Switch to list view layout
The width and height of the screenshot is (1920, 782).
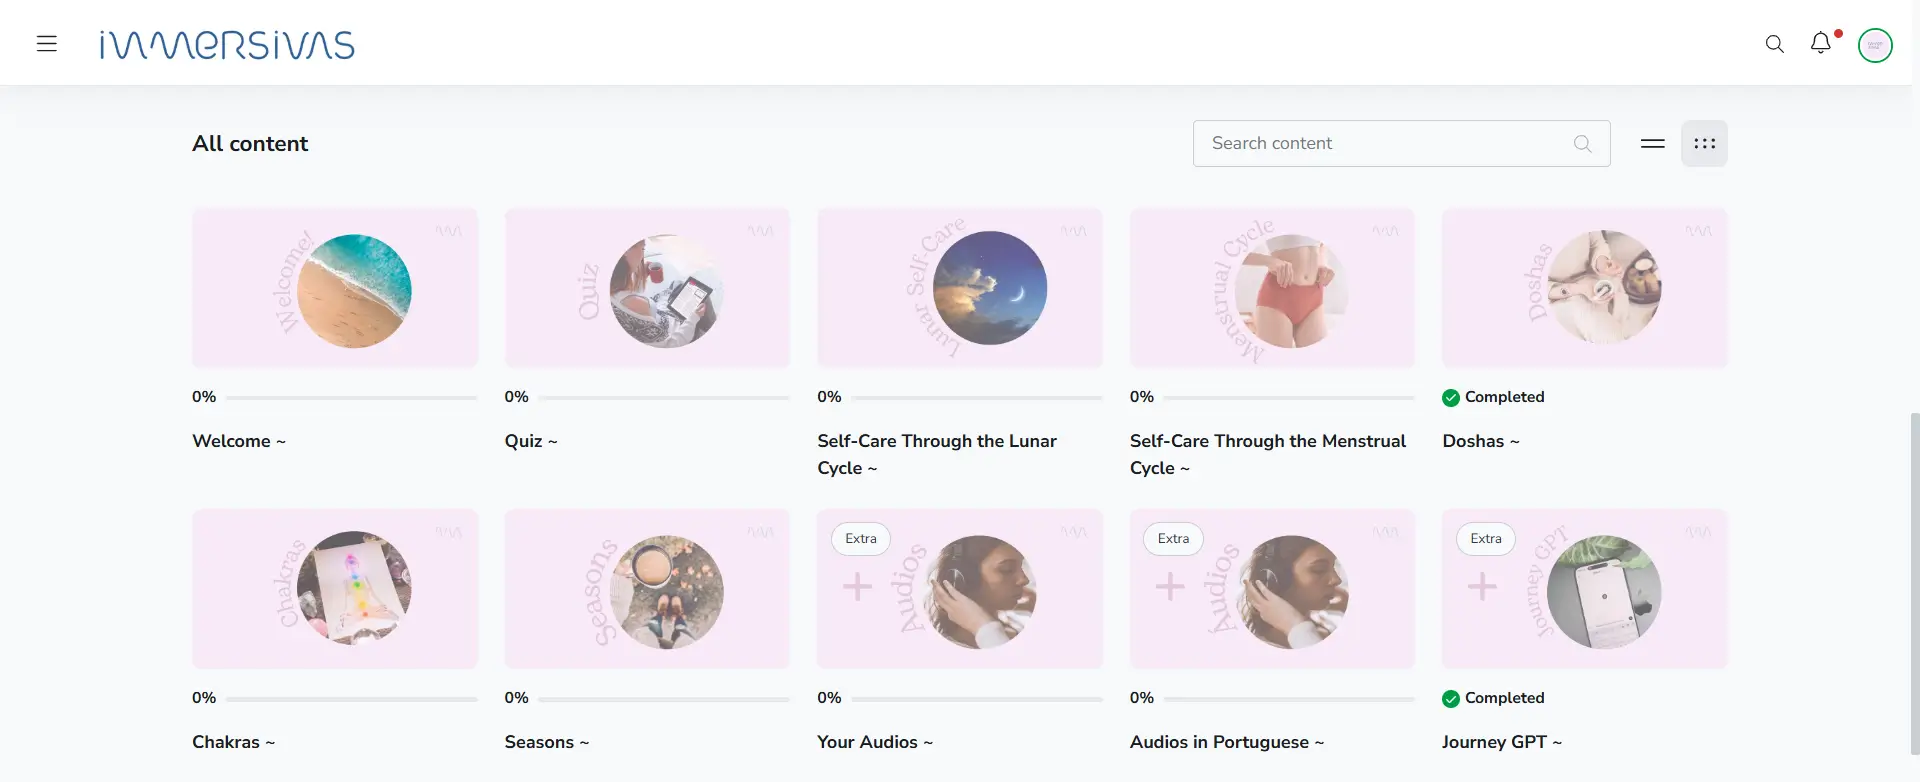(x=1653, y=144)
